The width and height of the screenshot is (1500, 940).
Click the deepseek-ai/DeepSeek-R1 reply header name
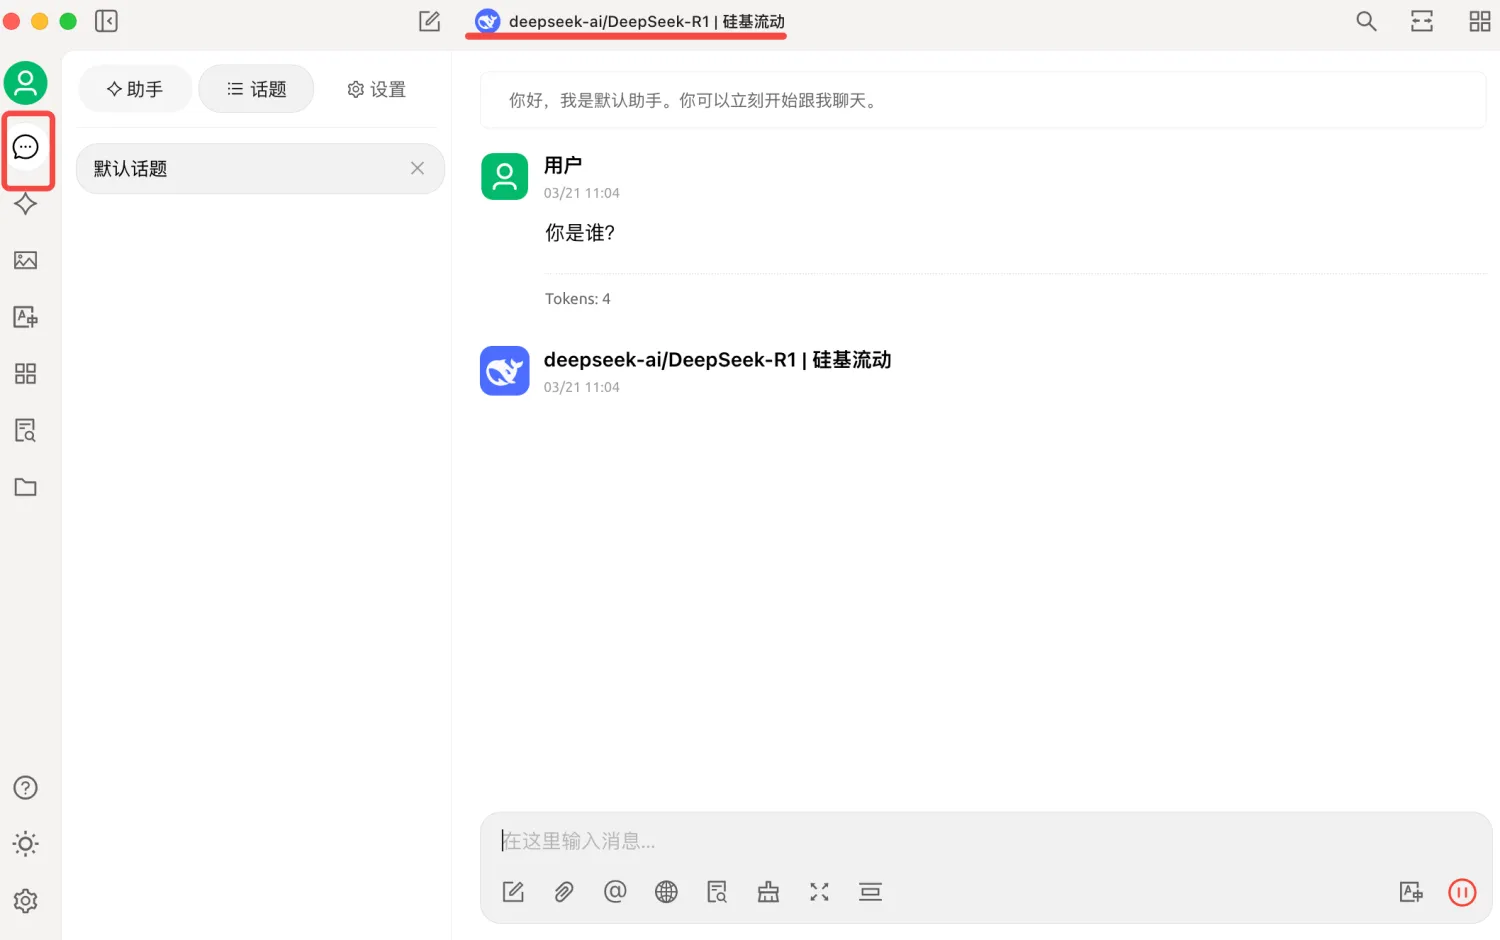[x=718, y=360]
